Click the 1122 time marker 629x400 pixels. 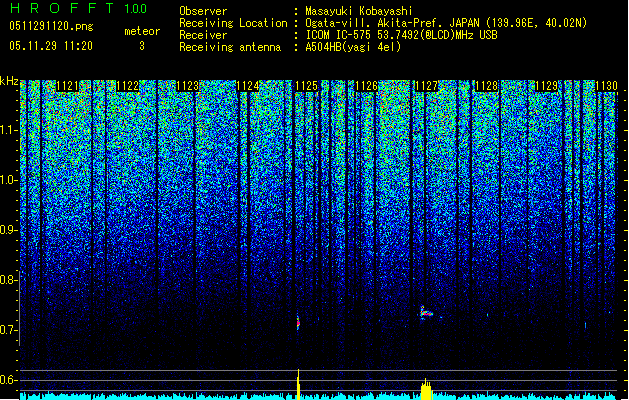pos(128,86)
